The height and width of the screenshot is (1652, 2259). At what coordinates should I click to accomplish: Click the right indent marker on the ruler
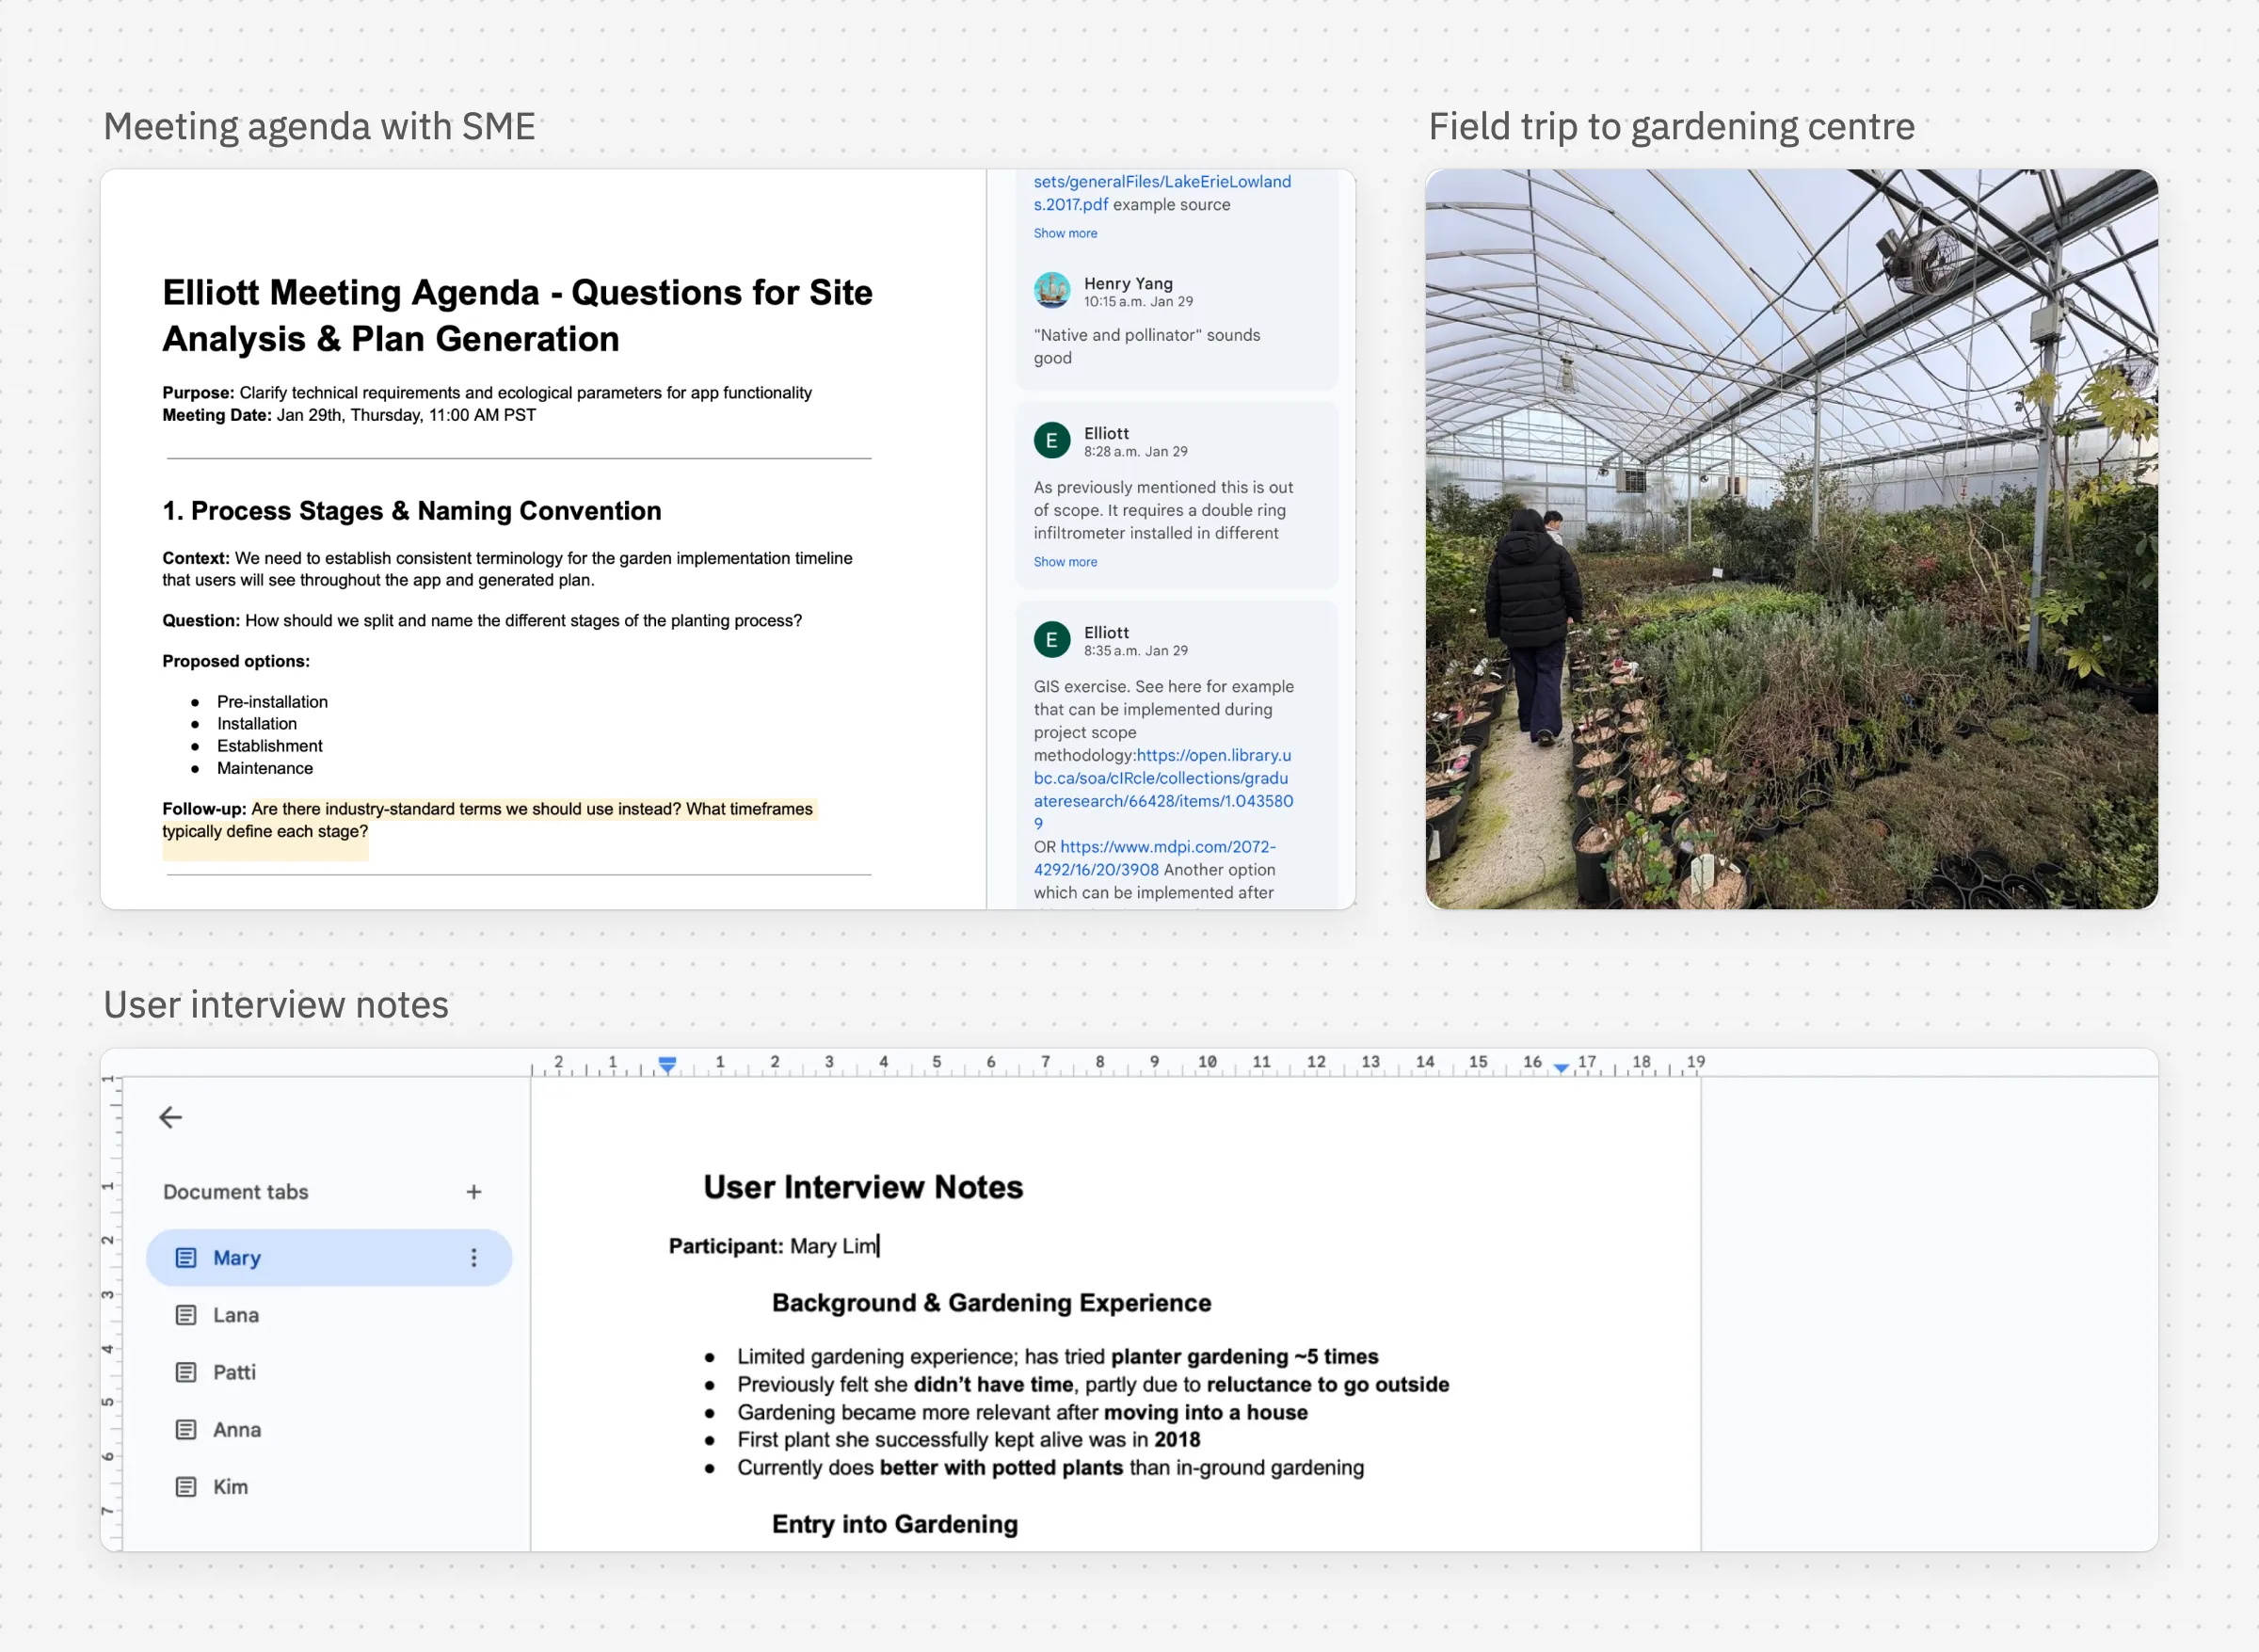pos(1561,1068)
